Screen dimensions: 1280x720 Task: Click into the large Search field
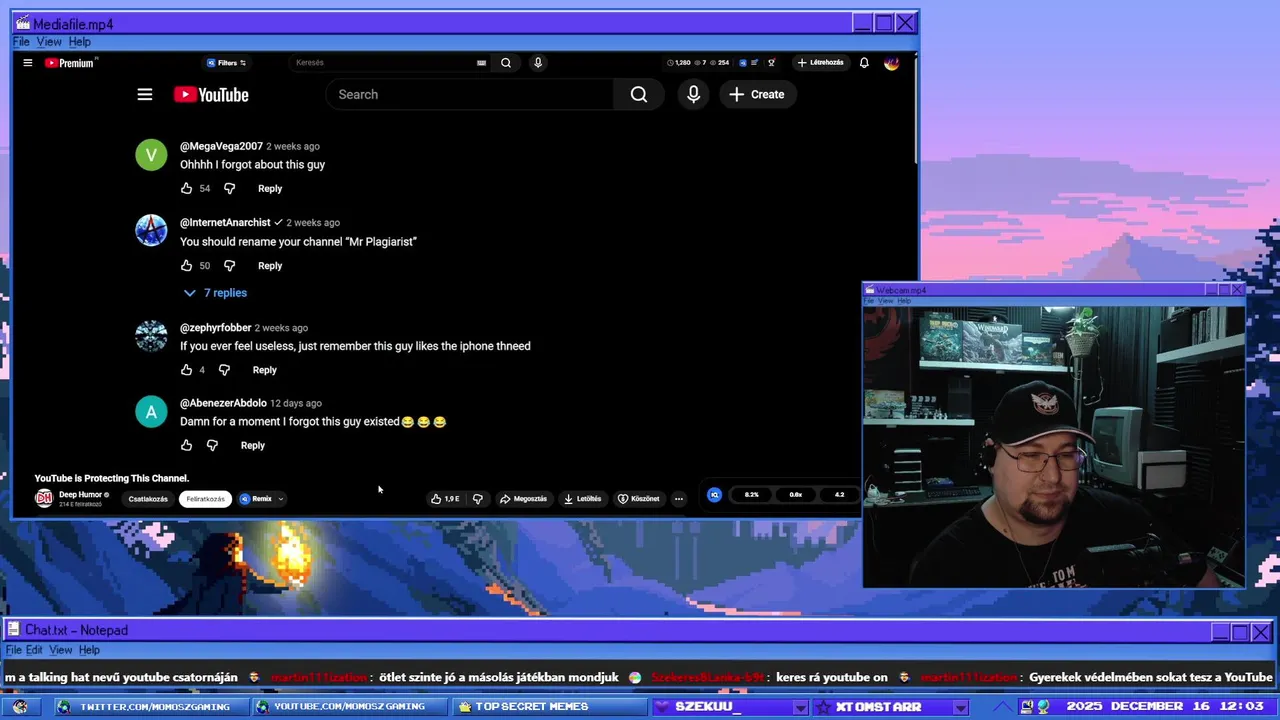coord(470,94)
